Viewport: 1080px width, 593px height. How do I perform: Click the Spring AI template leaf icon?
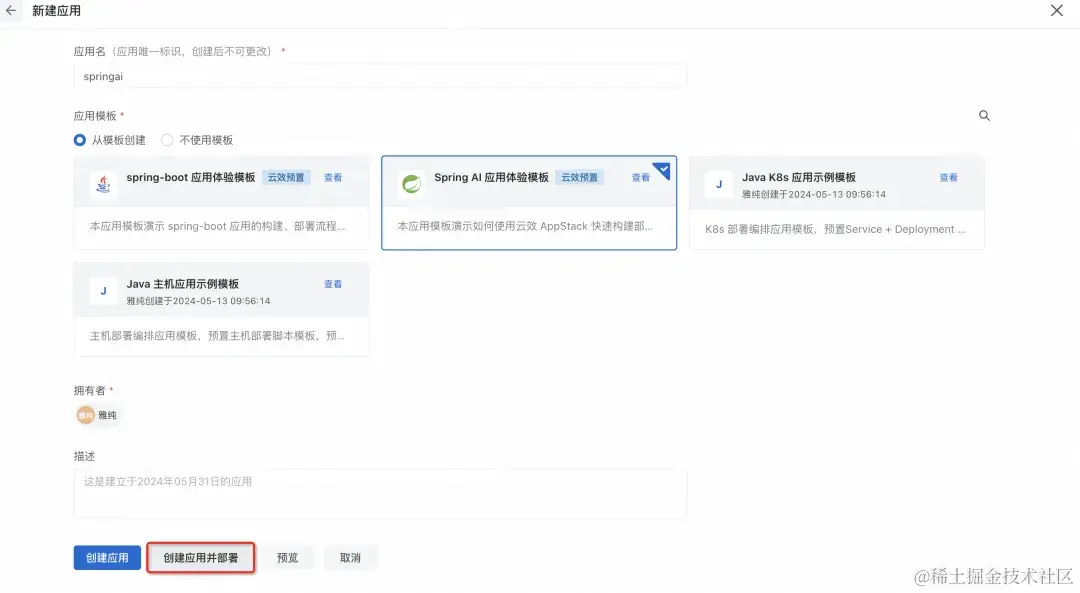point(411,184)
